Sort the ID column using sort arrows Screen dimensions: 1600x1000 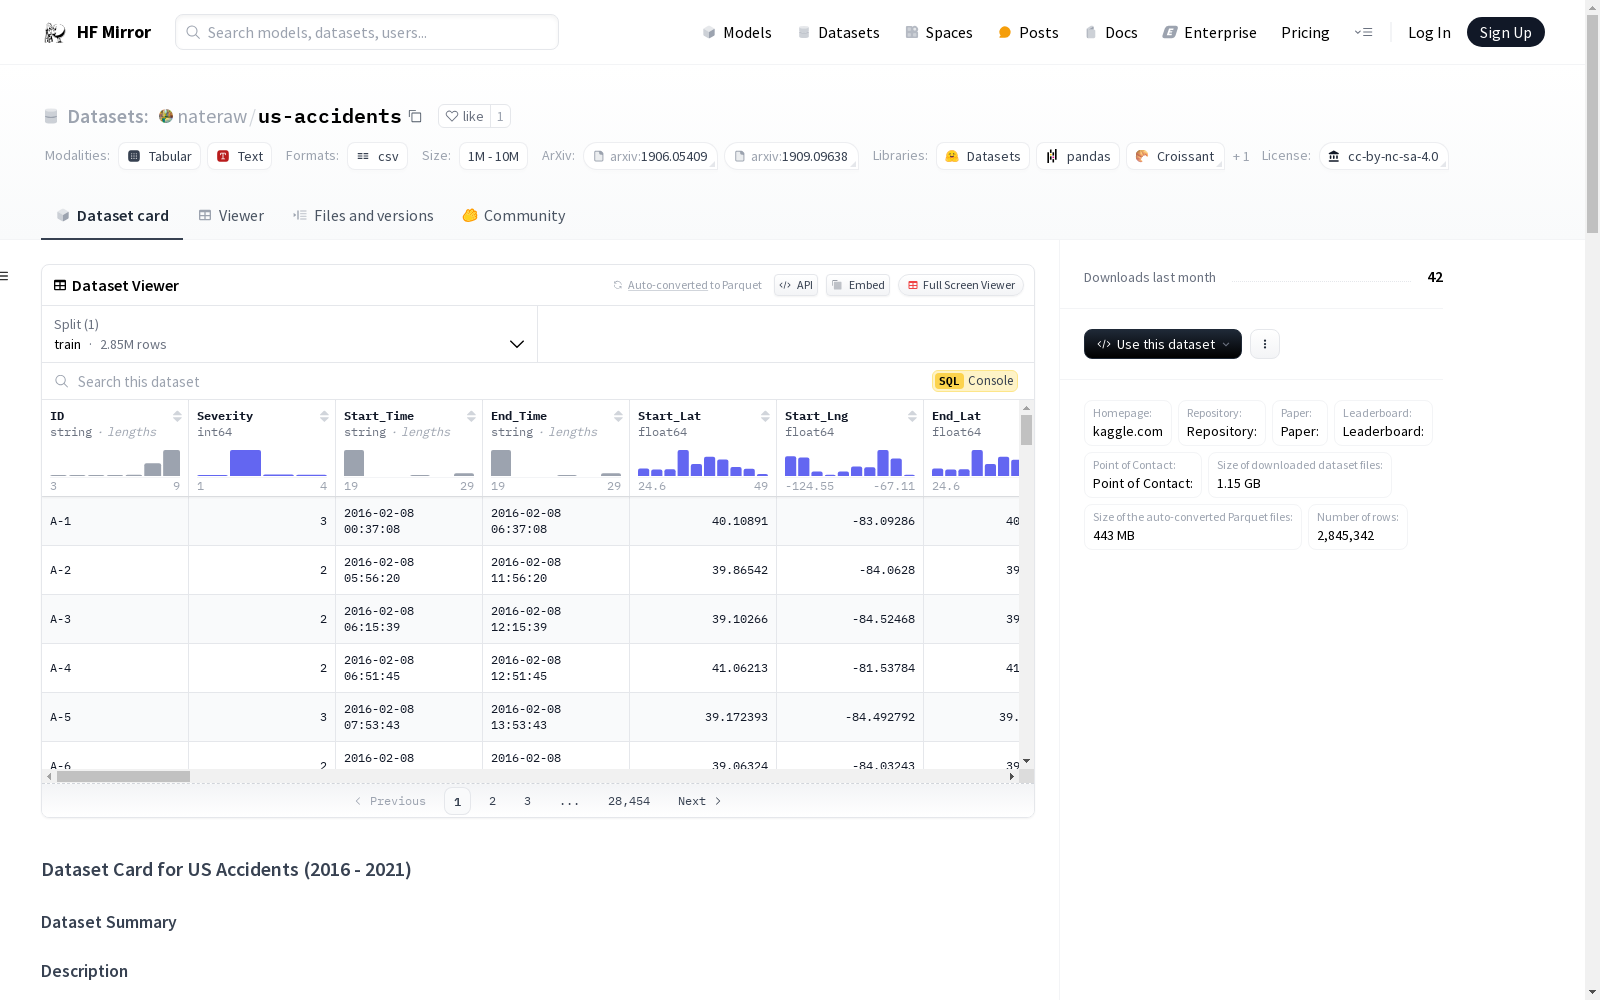pyautogui.click(x=177, y=416)
